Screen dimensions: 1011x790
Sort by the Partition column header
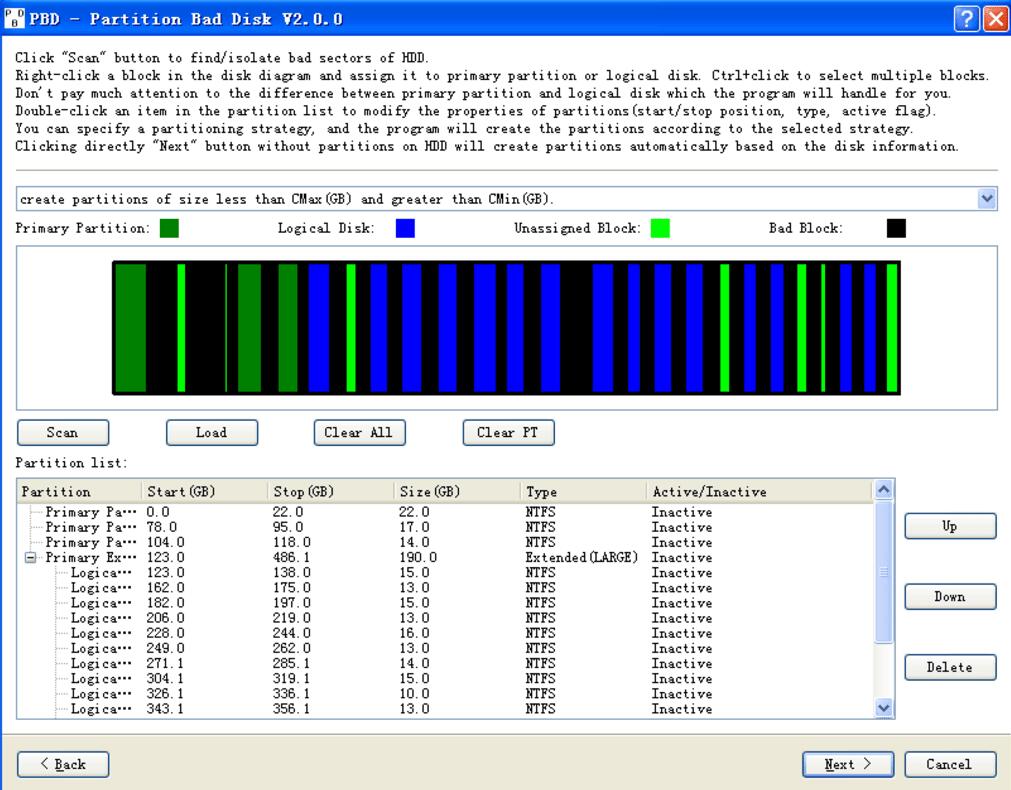tap(79, 491)
